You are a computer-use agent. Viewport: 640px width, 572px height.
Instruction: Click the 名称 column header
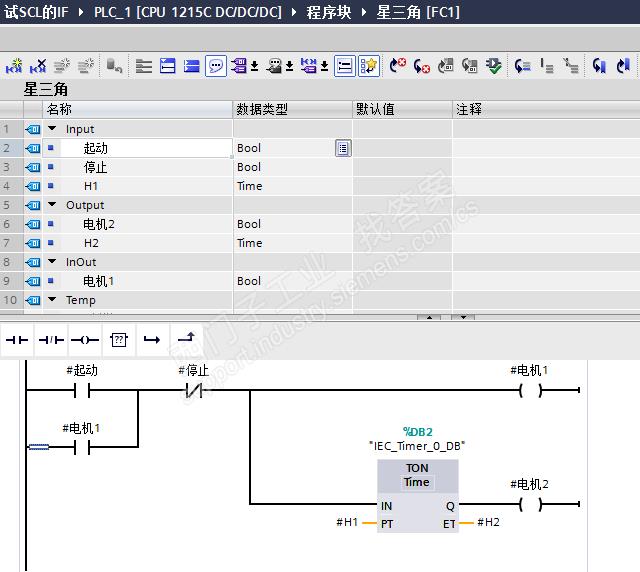tap(138, 109)
